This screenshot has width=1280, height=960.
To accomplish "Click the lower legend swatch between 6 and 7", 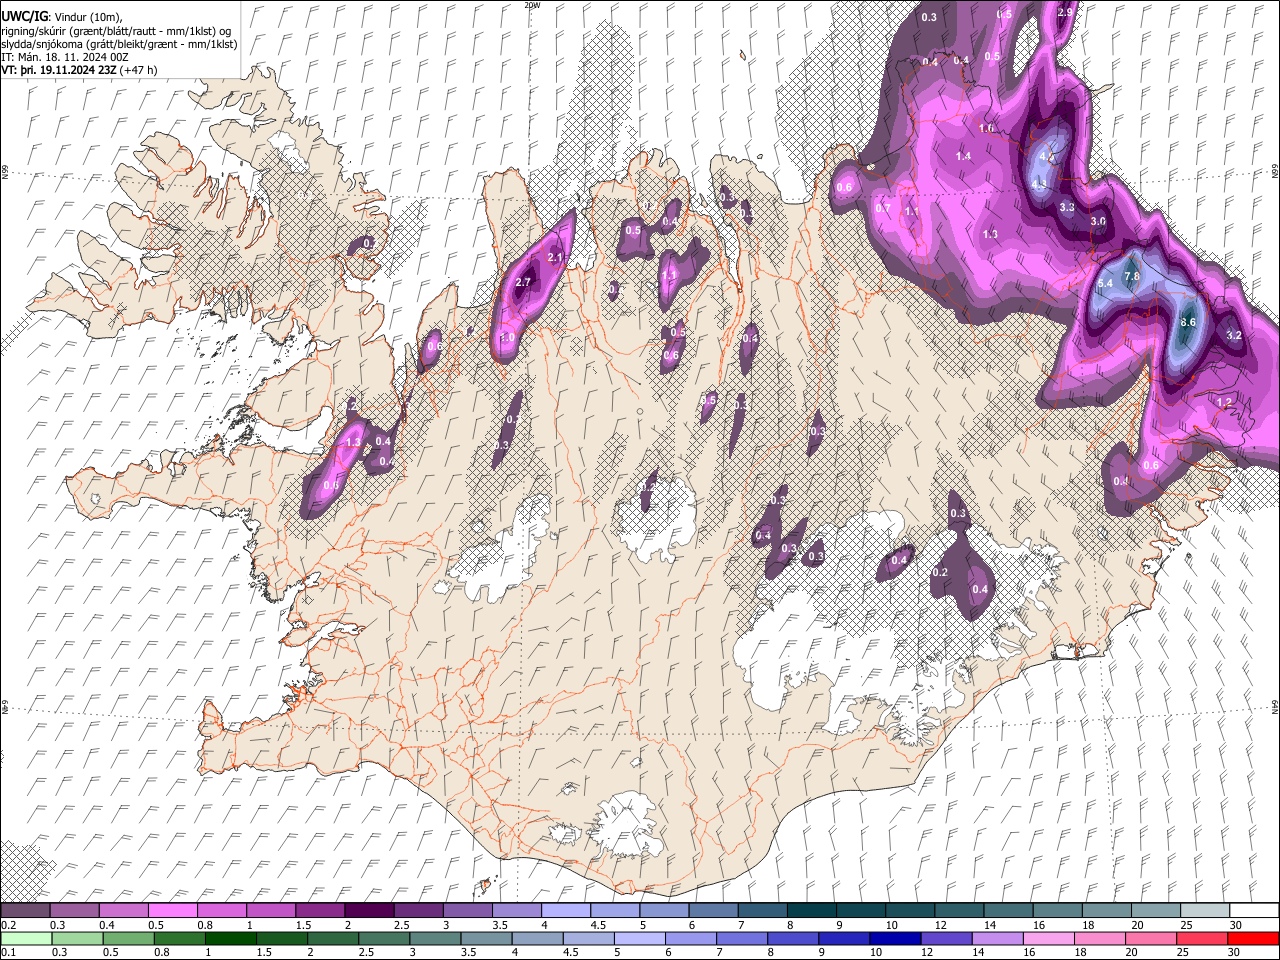I will [x=690, y=938].
